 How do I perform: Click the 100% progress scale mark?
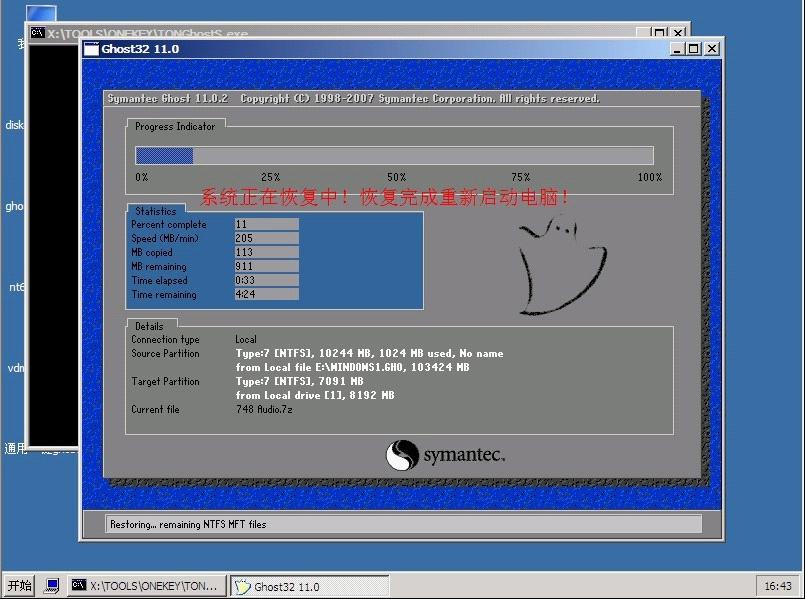[x=650, y=177]
